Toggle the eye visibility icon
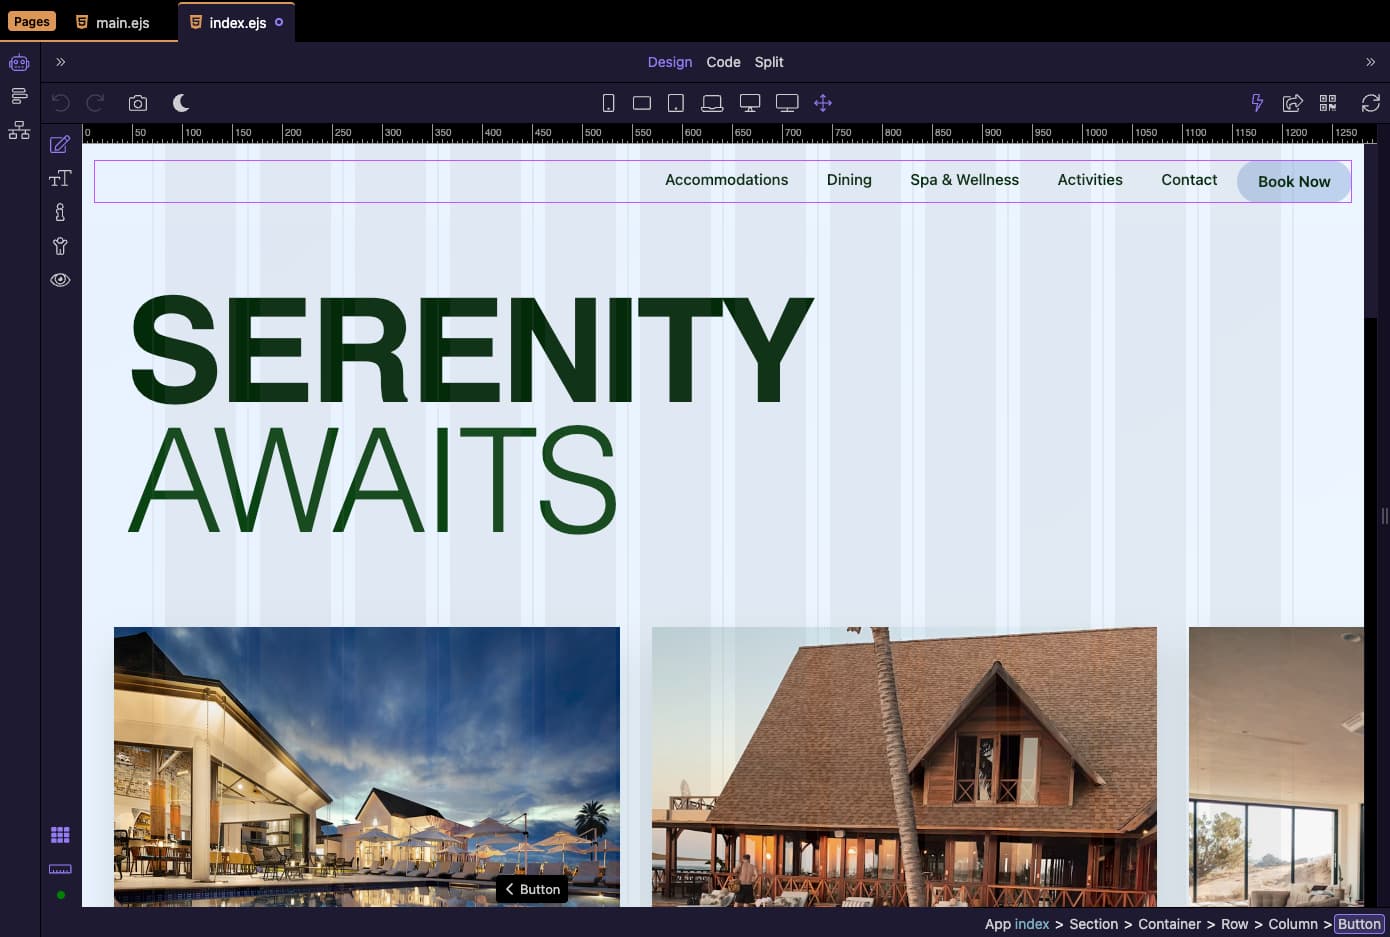 tap(60, 280)
